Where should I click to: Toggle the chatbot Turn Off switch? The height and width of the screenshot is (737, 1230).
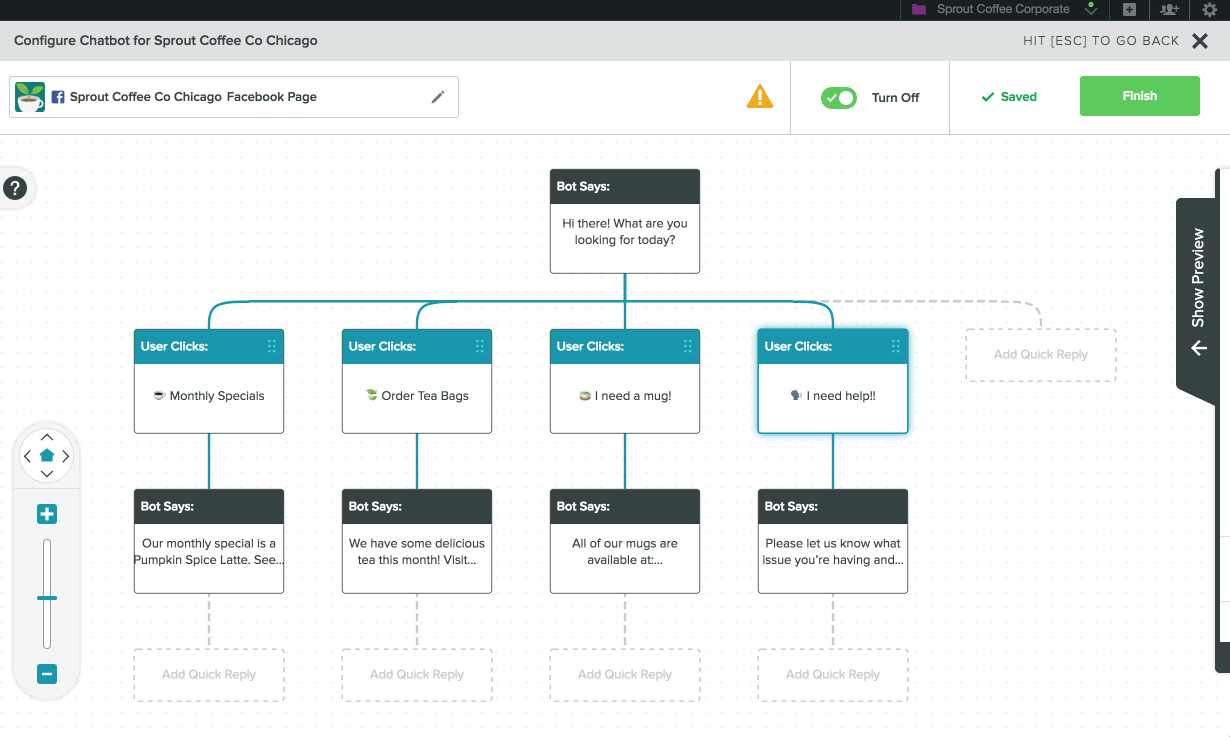click(x=839, y=97)
